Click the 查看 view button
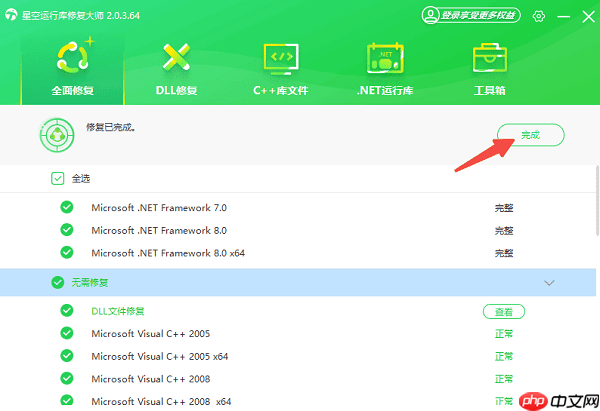The height and width of the screenshot is (411, 600). (504, 312)
